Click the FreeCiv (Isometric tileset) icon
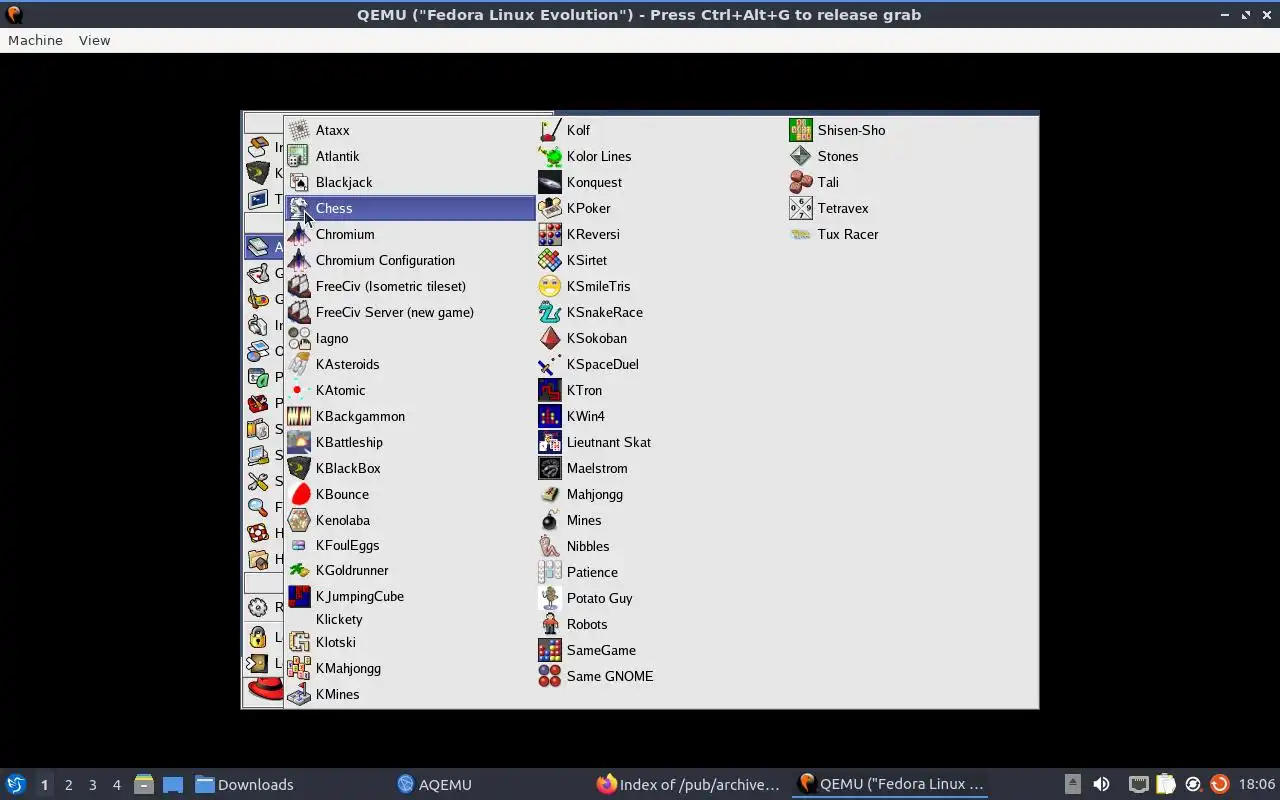Viewport: 1280px width, 800px height. coord(298,286)
